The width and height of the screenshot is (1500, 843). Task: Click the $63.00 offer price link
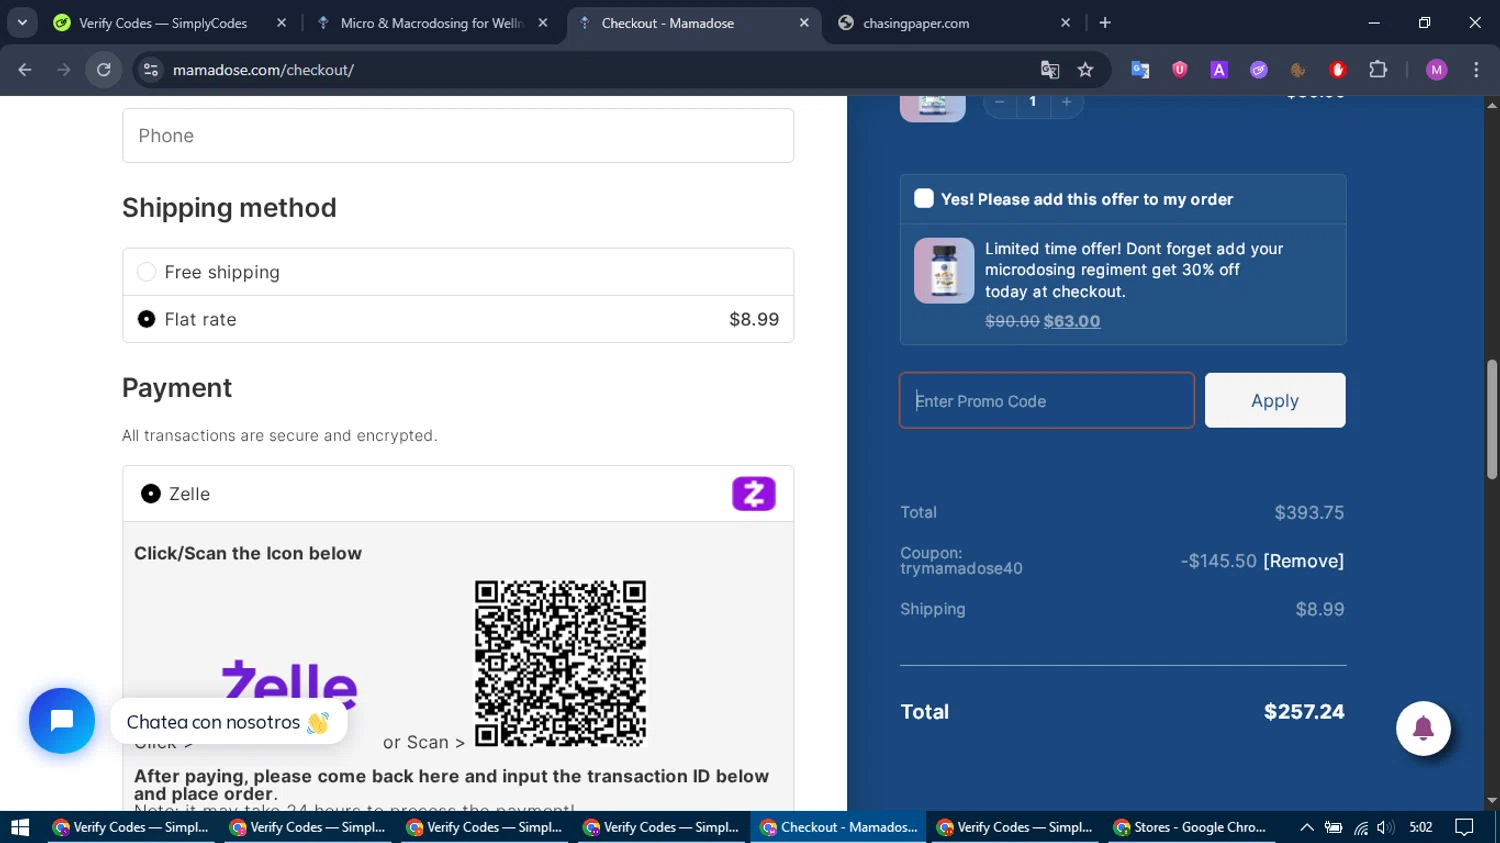pyautogui.click(x=1072, y=321)
